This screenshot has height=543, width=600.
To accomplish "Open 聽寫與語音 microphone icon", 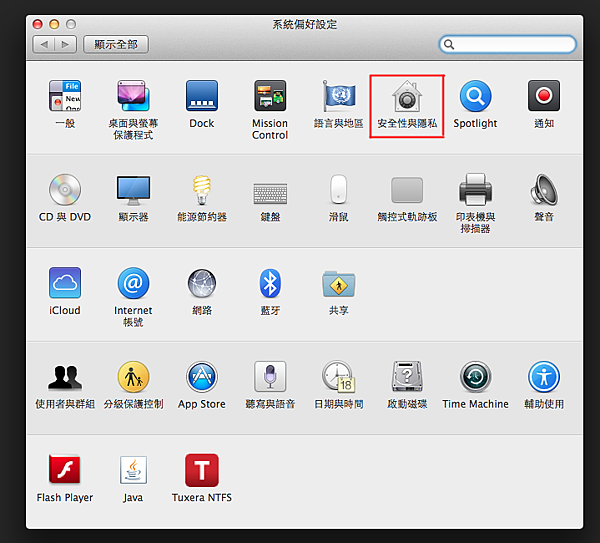I will (x=270, y=377).
